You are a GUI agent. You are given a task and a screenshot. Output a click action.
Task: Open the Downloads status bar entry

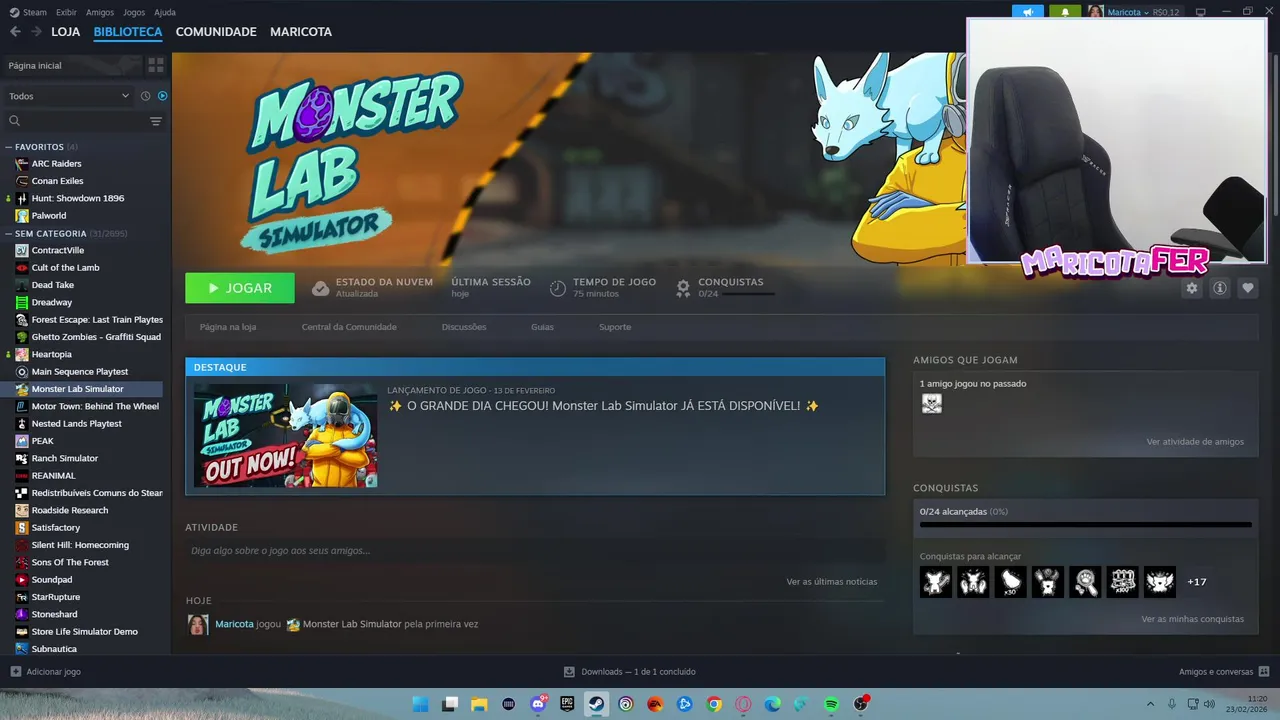point(630,672)
